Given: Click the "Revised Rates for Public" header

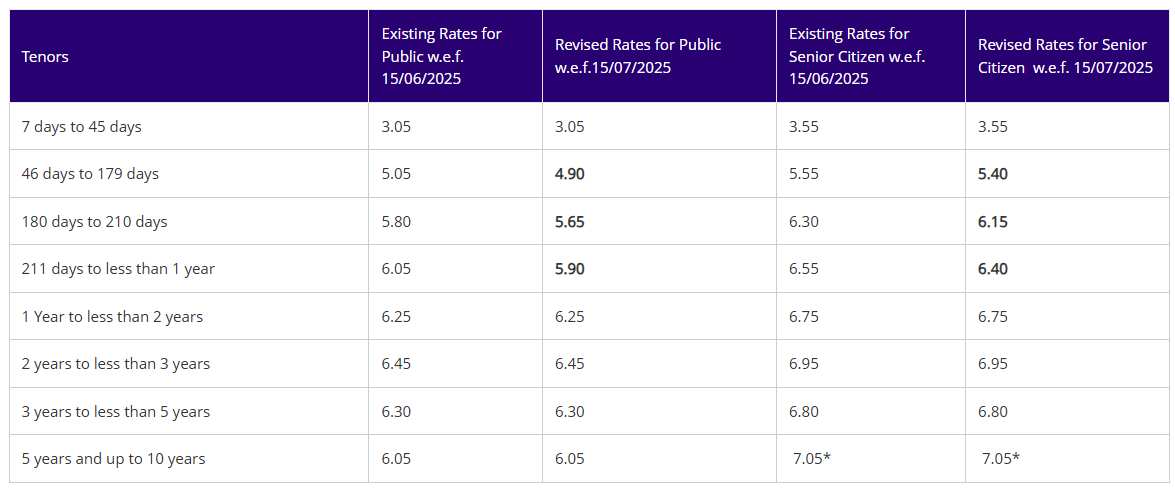Looking at the screenshot, I should 638,56.
